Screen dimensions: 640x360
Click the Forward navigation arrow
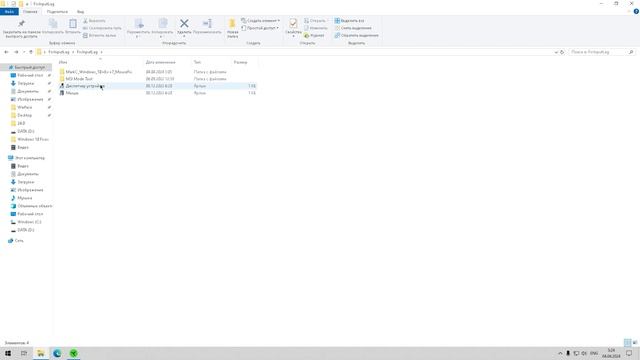(16, 52)
